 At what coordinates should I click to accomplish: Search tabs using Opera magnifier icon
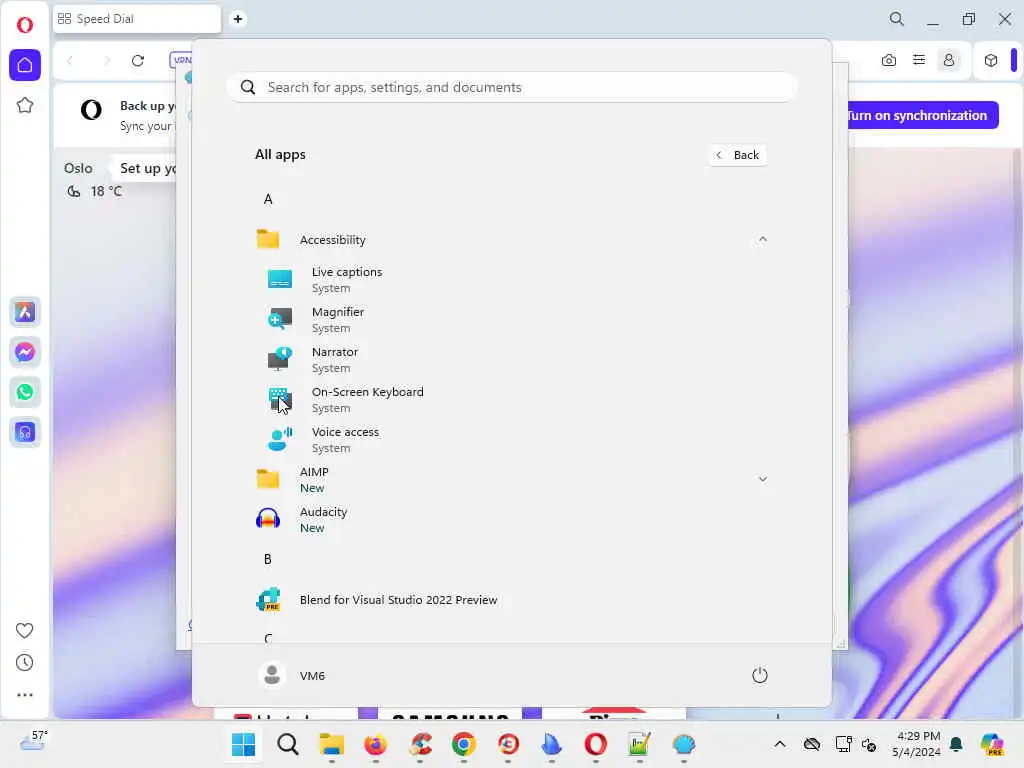(897, 19)
